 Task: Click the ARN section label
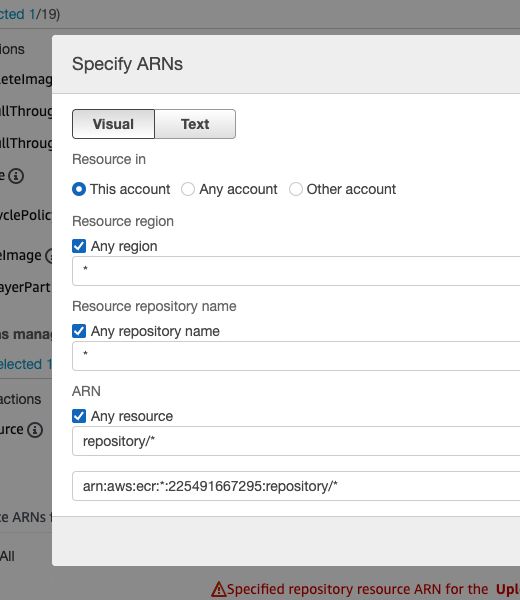tap(86, 391)
